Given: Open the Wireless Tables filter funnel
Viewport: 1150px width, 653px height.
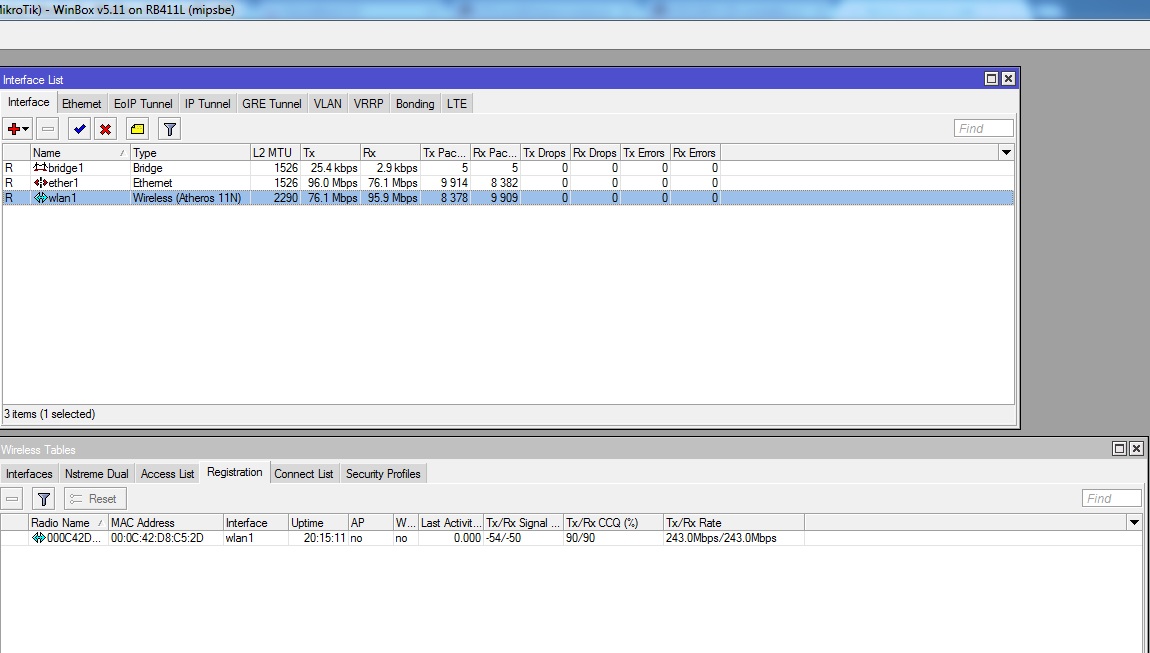Looking at the screenshot, I should tap(44, 499).
